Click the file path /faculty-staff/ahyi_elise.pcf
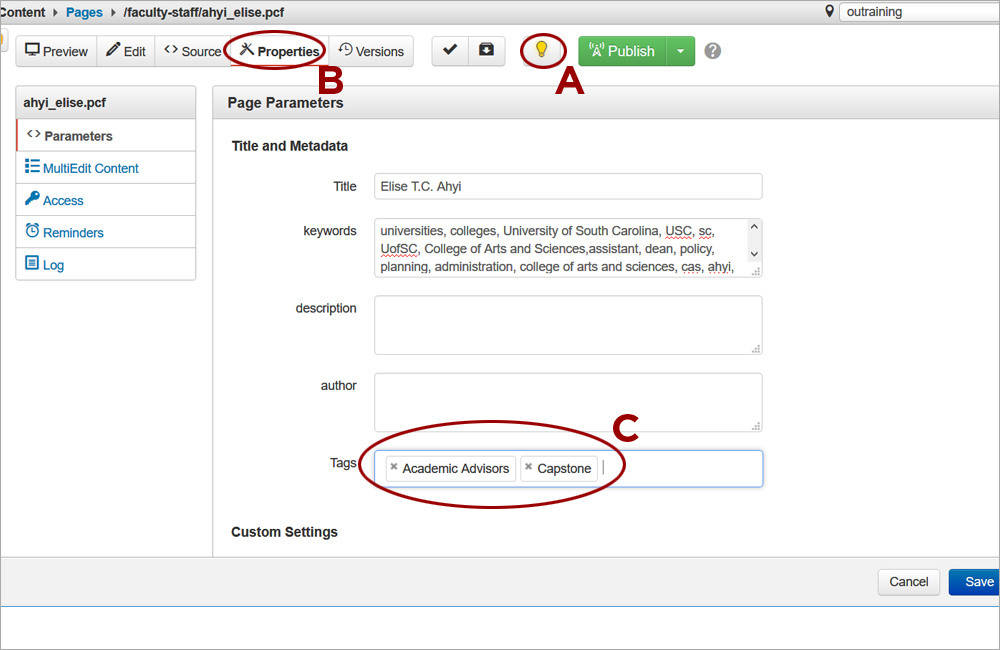 [203, 12]
